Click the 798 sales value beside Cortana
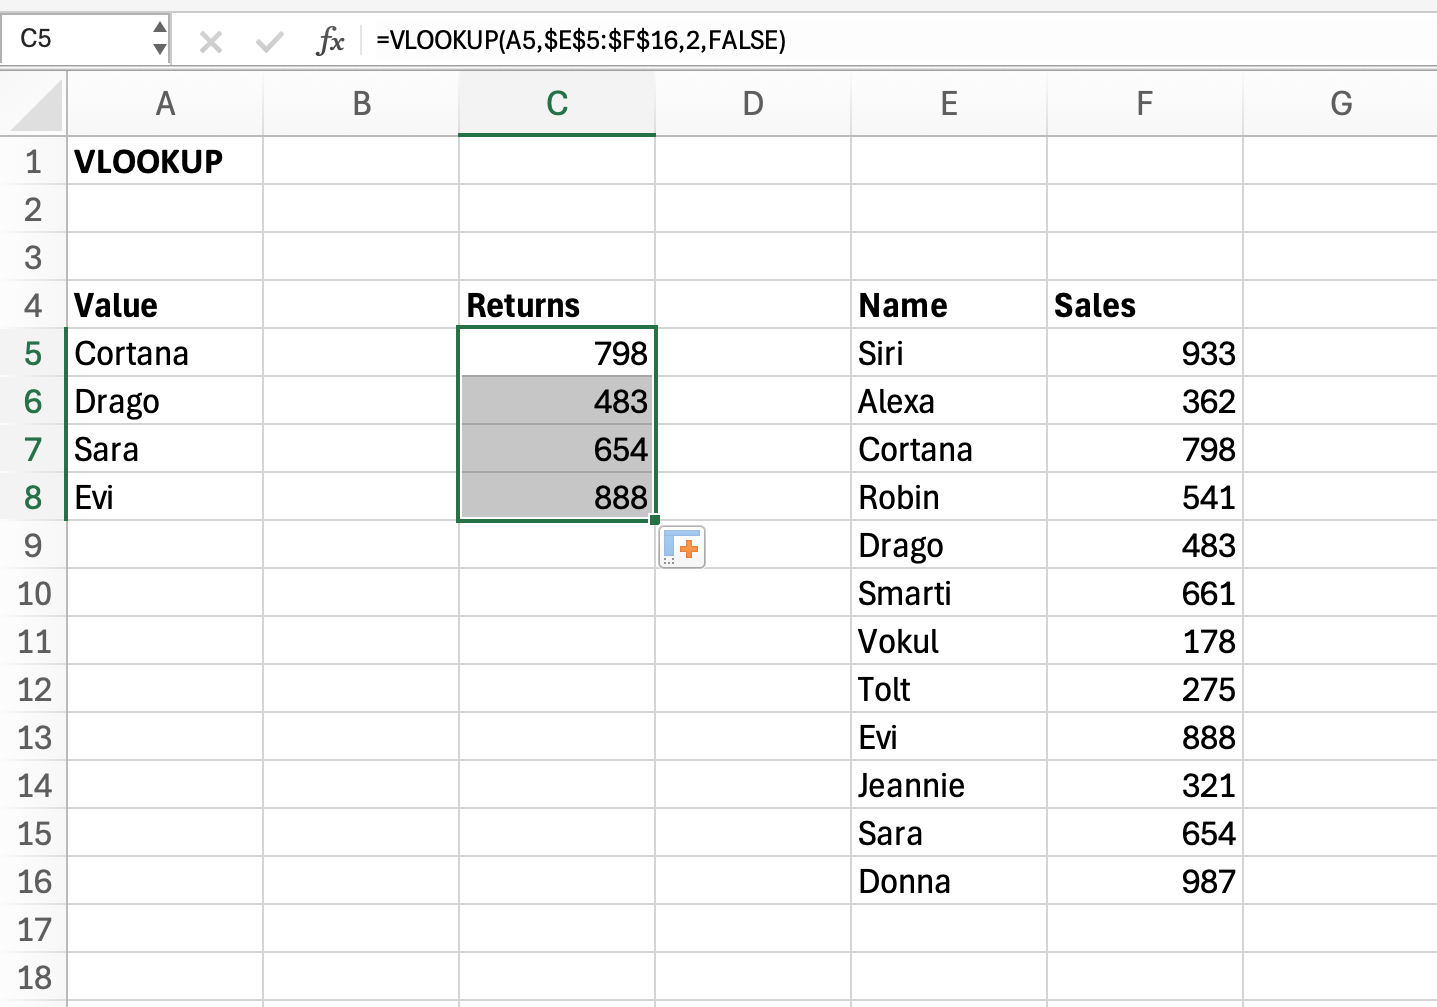This screenshot has width=1437, height=1007. (1145, 449)
